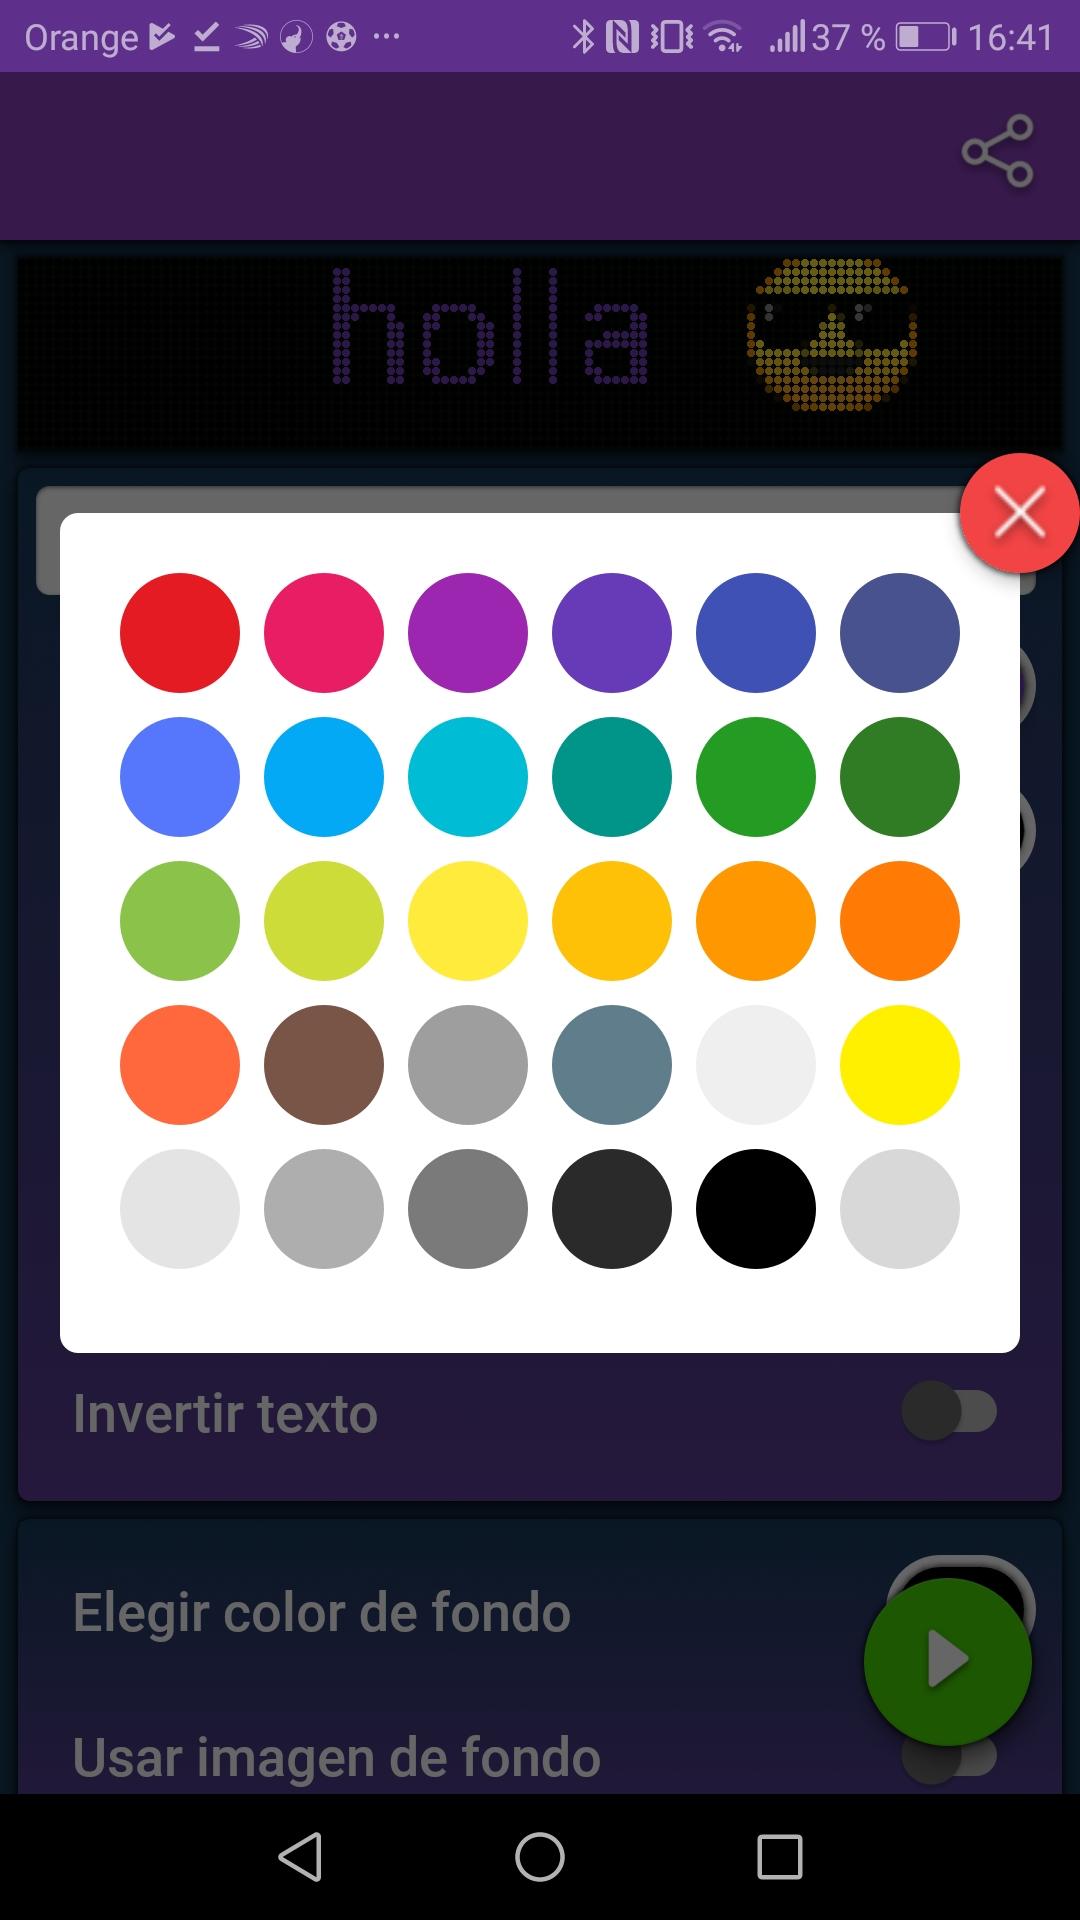Pick the indigo blue swatch above green
The image size is (1080, 1920).
click(x=756, y=633)
